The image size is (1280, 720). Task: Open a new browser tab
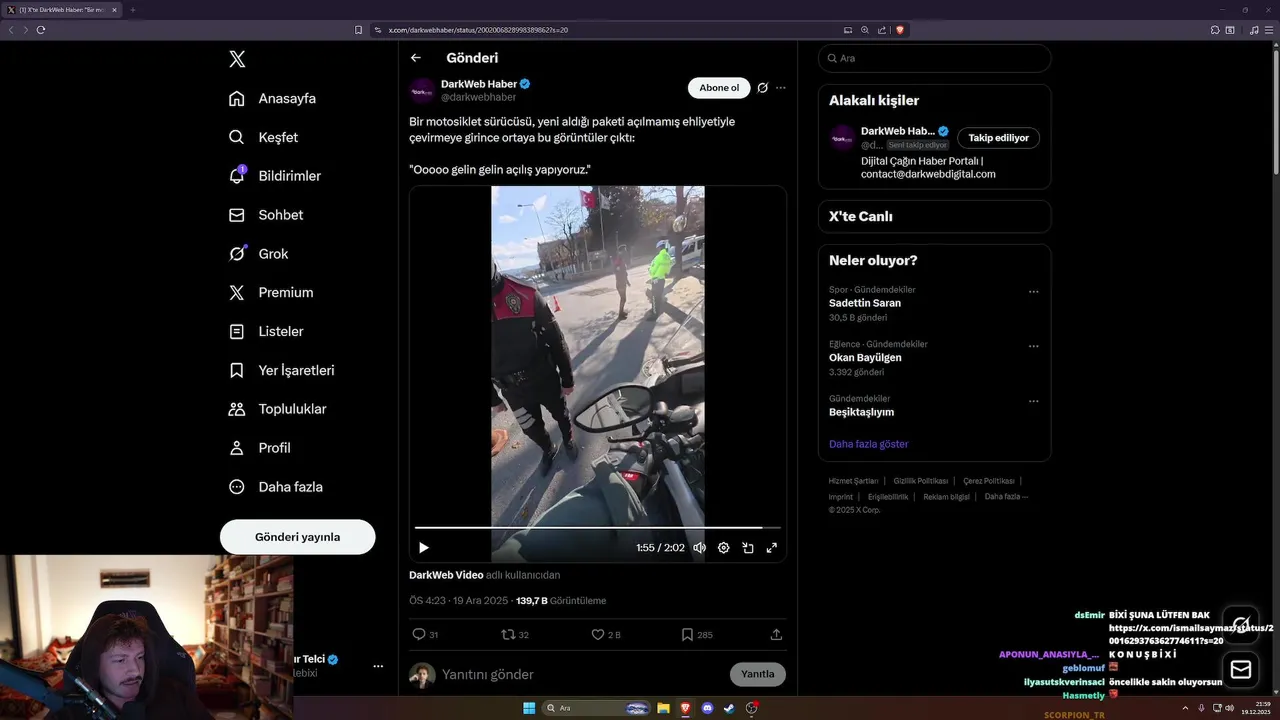pos(132,10)
